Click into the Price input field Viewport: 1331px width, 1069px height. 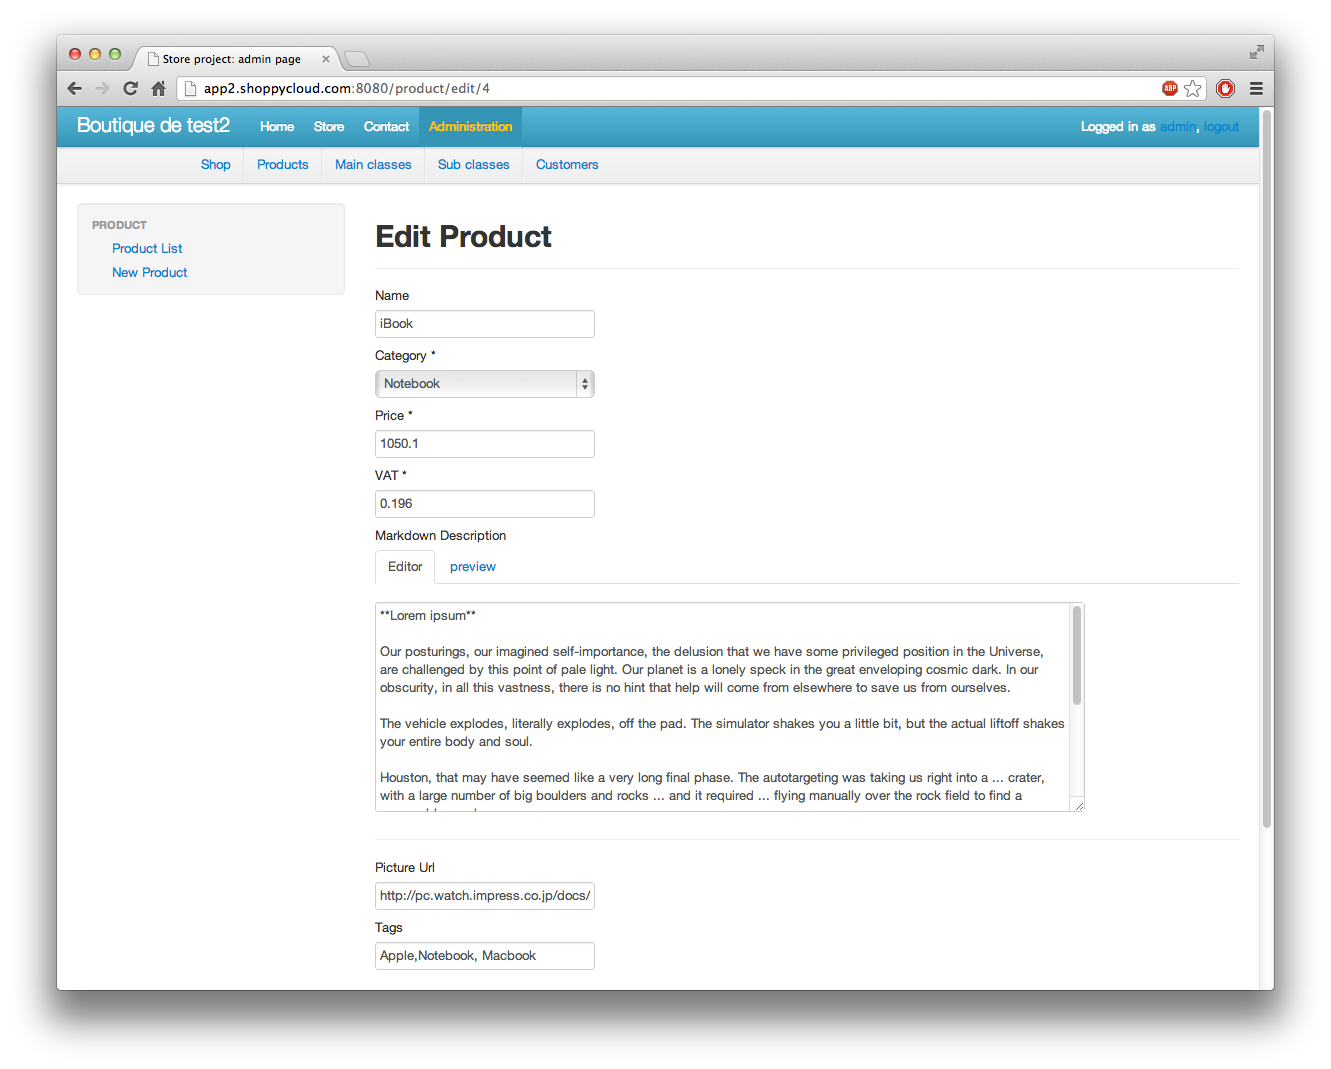tap(484, 444)
